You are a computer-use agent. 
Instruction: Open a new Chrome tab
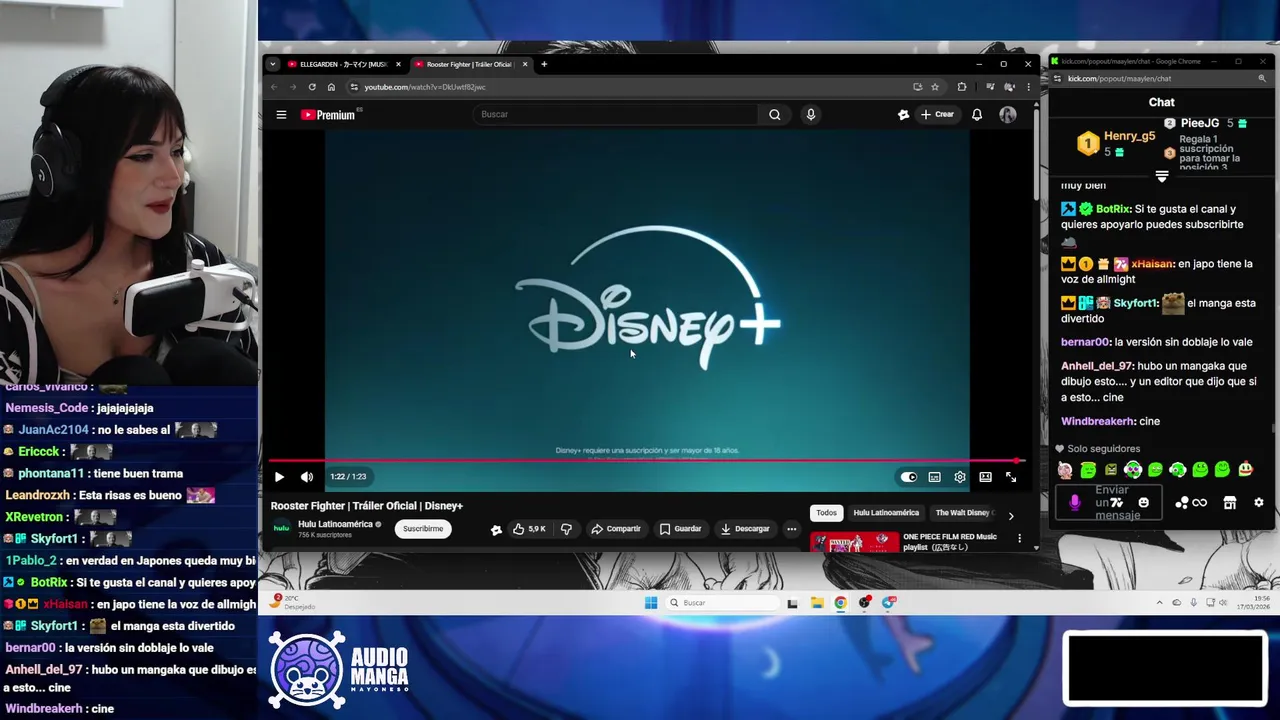[x=544, y=64]
